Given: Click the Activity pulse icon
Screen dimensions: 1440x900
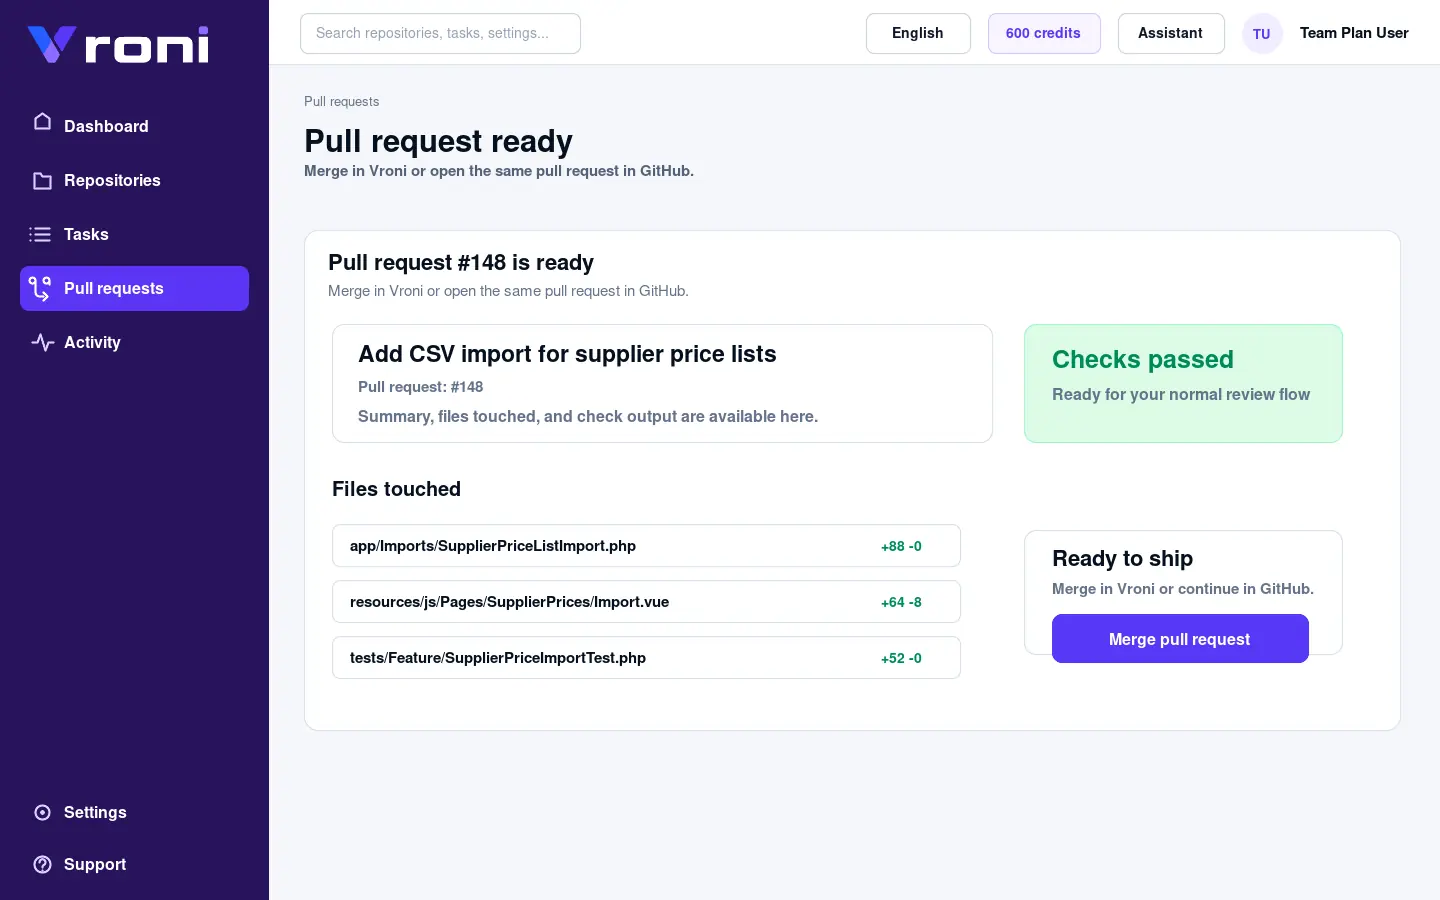Looking at the screenshot, I should (42, 342).
